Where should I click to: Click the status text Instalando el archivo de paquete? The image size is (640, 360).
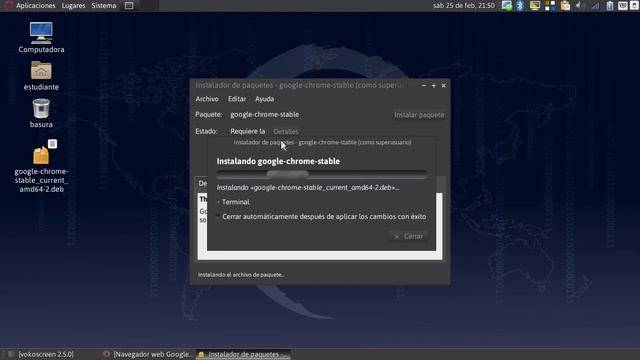241,275
